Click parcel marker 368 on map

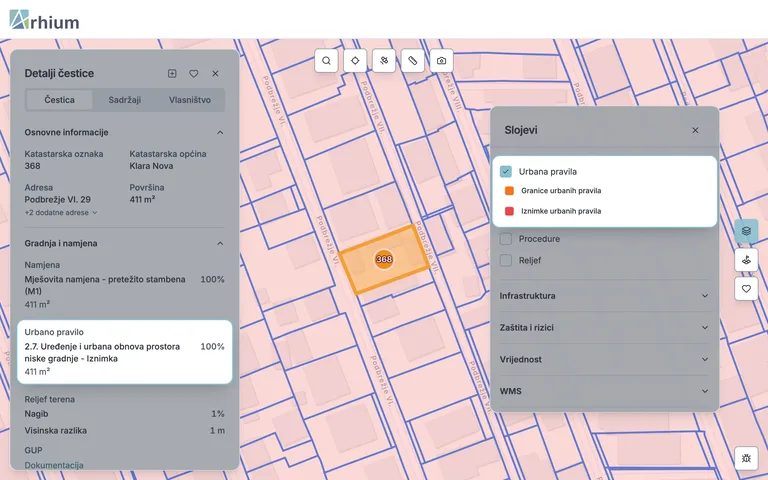pos(384,259)
